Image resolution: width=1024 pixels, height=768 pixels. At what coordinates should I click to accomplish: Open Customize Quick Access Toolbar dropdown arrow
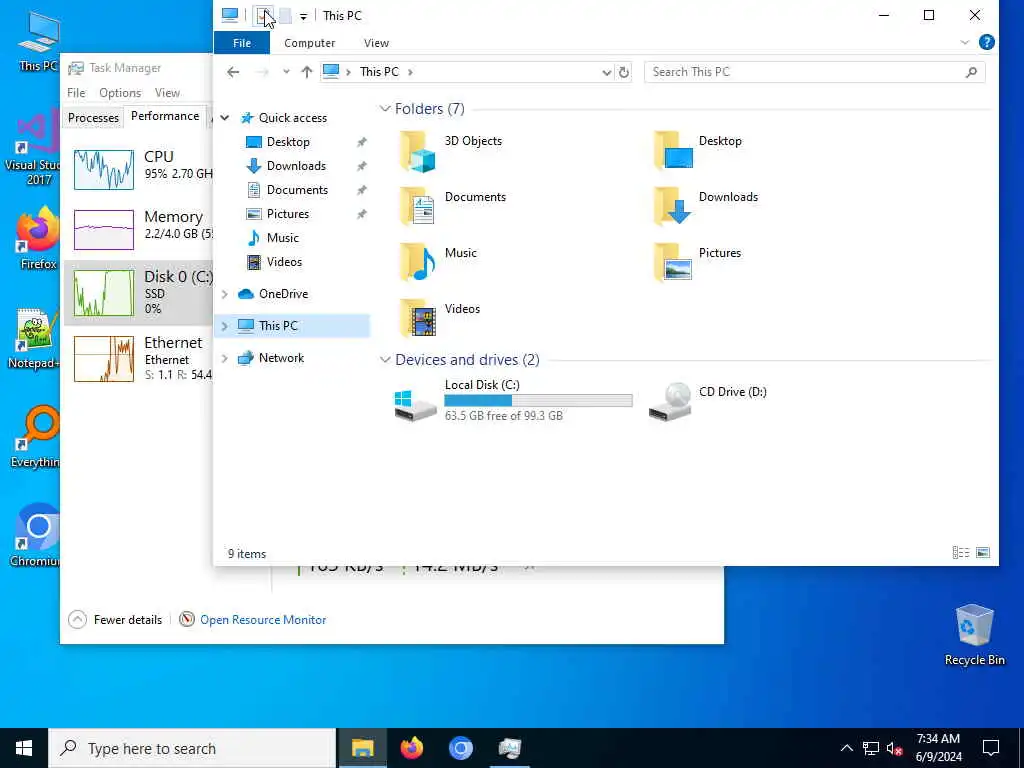[x=303, y=16]
